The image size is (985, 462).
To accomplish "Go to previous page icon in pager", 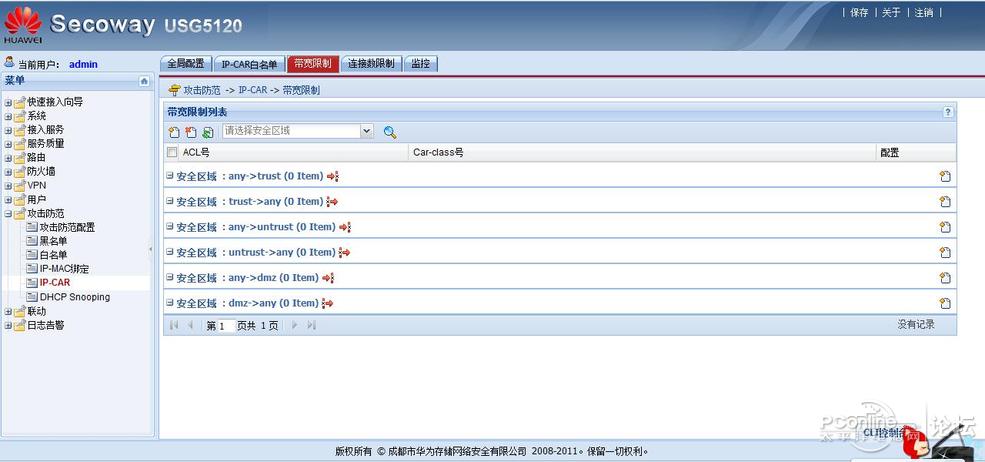I will click(x=190, y=325).
